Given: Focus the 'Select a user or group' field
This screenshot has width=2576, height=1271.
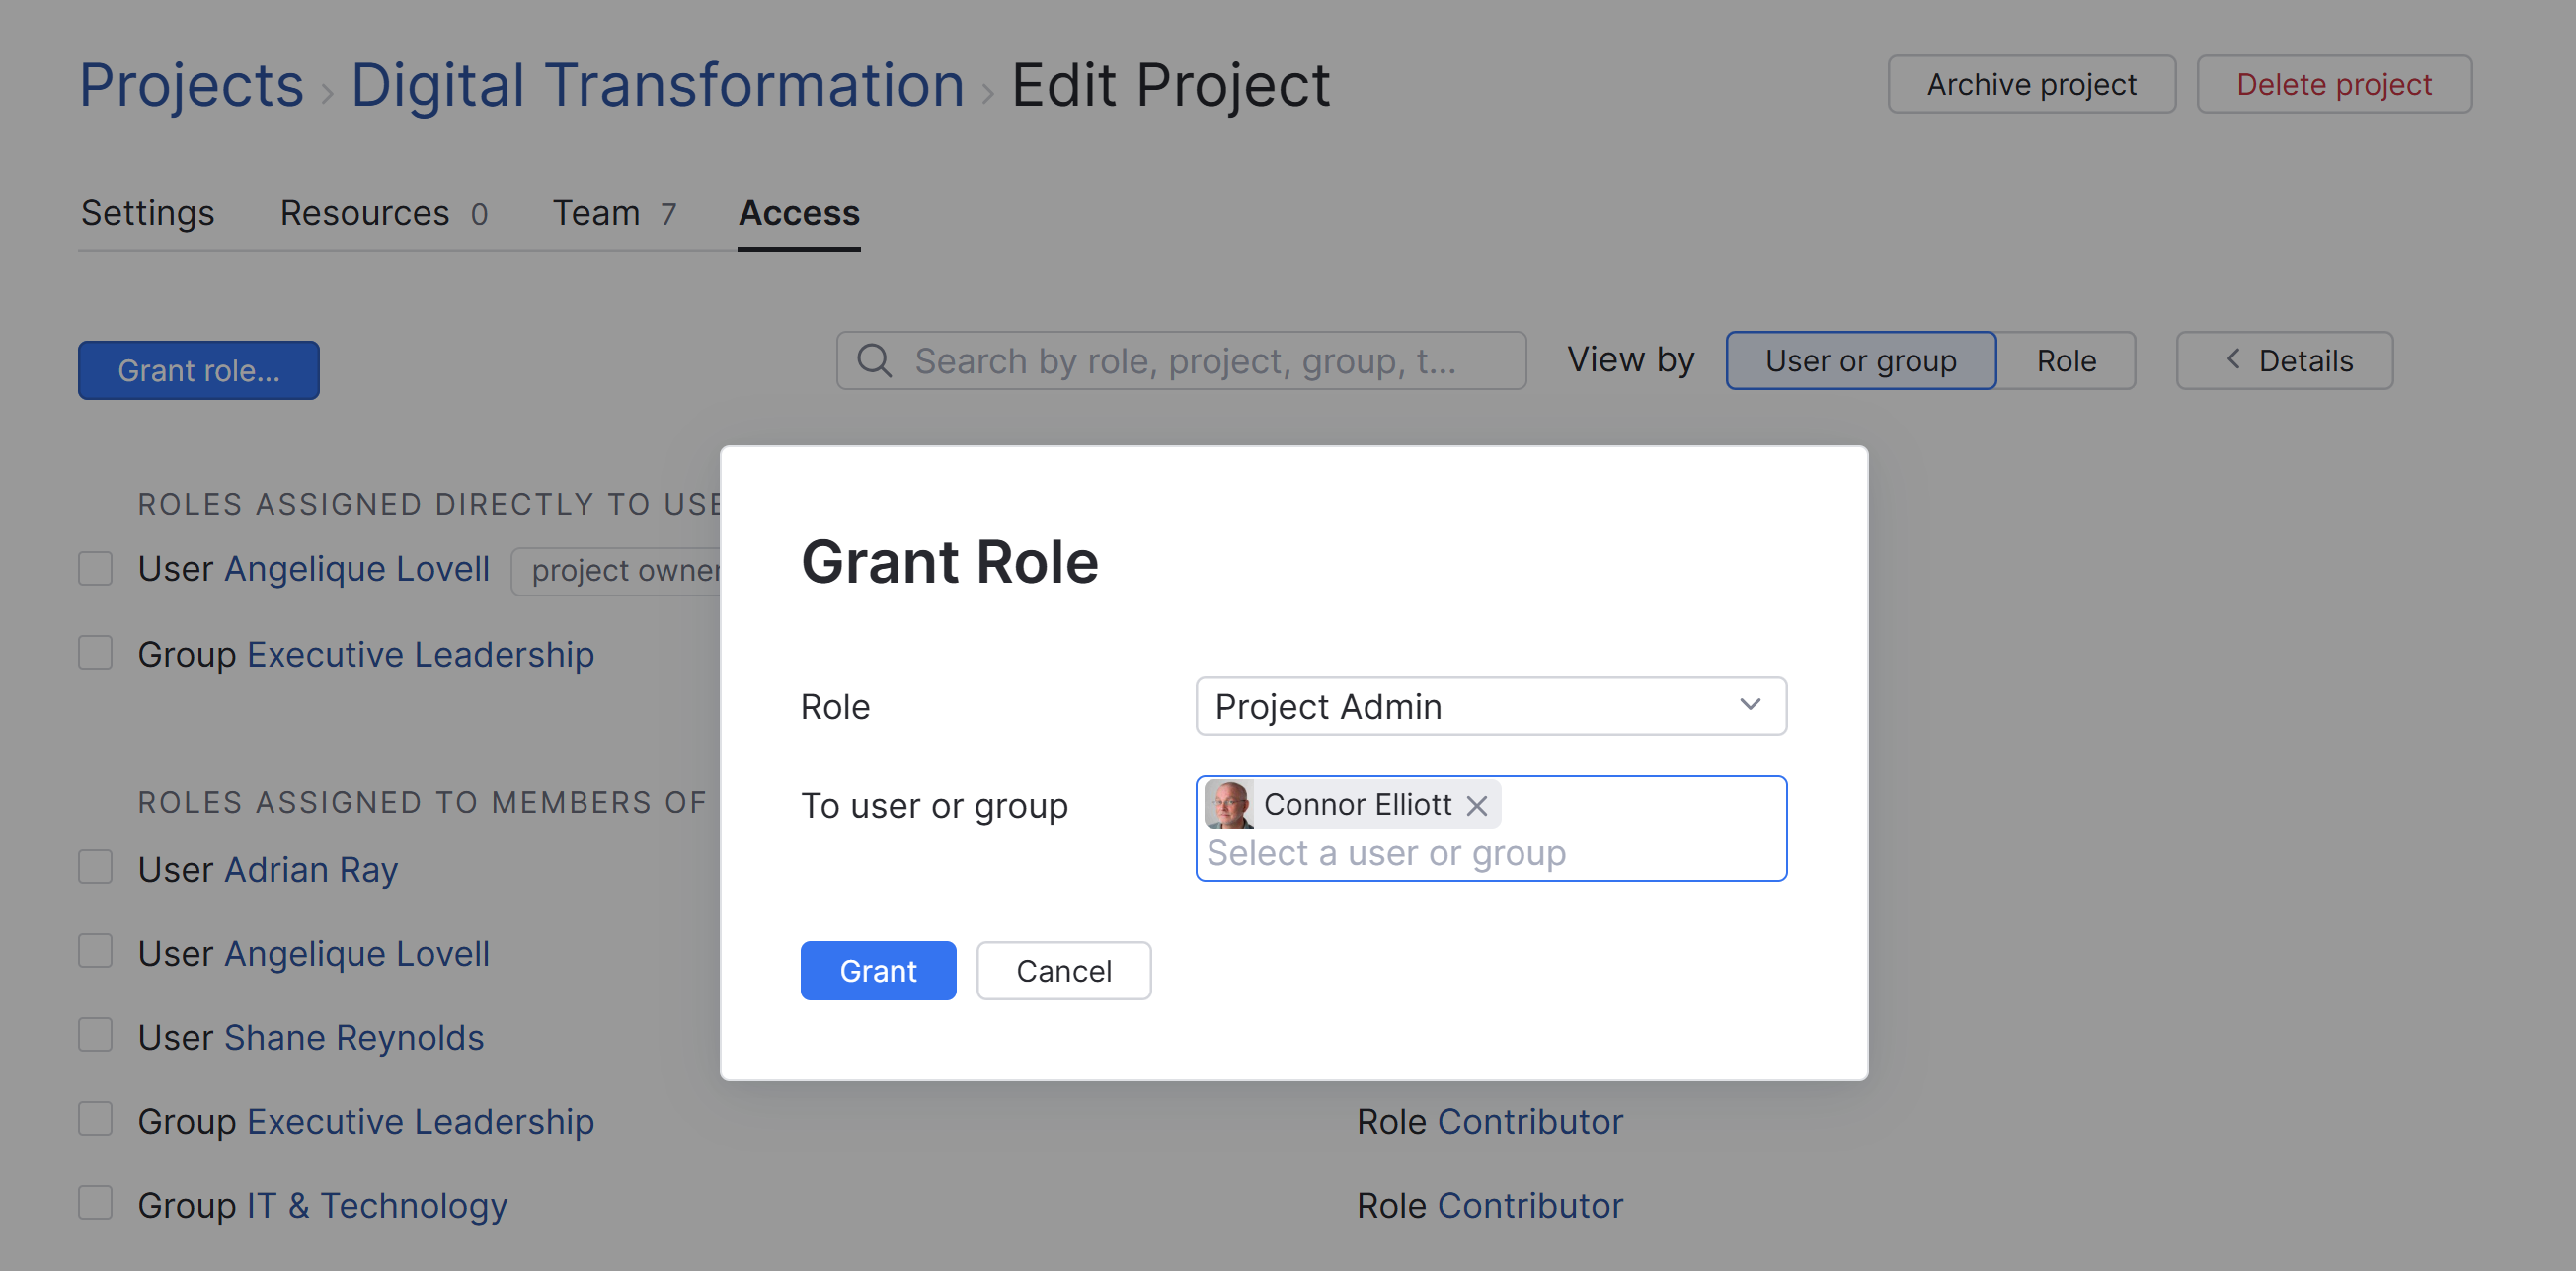Looking at the screenshot, I should pyautogui.click(x=1490, y=853).
